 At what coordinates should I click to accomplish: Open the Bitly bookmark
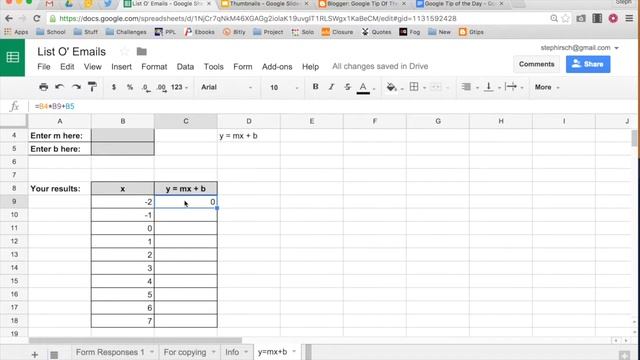[x=234, y=32]
